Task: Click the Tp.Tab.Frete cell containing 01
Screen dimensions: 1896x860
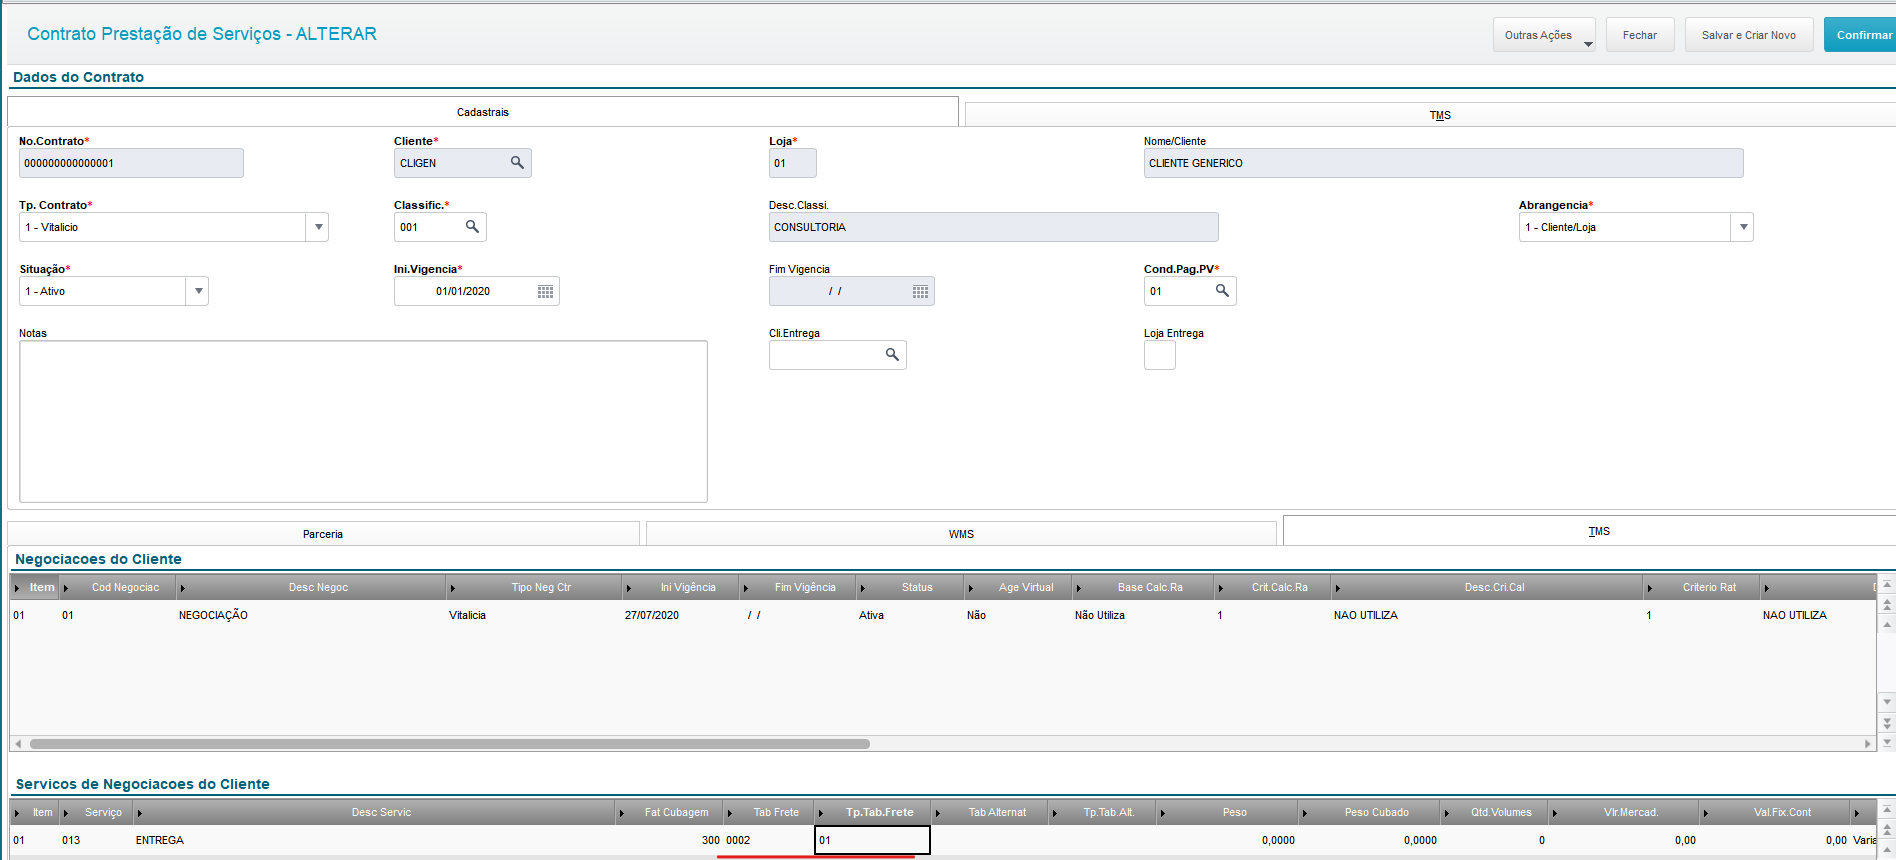Action: pos(872,840)
